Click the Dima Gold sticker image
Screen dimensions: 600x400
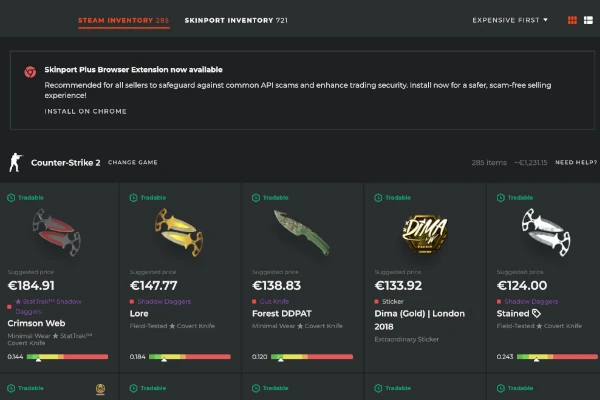(x=424, y=233)
